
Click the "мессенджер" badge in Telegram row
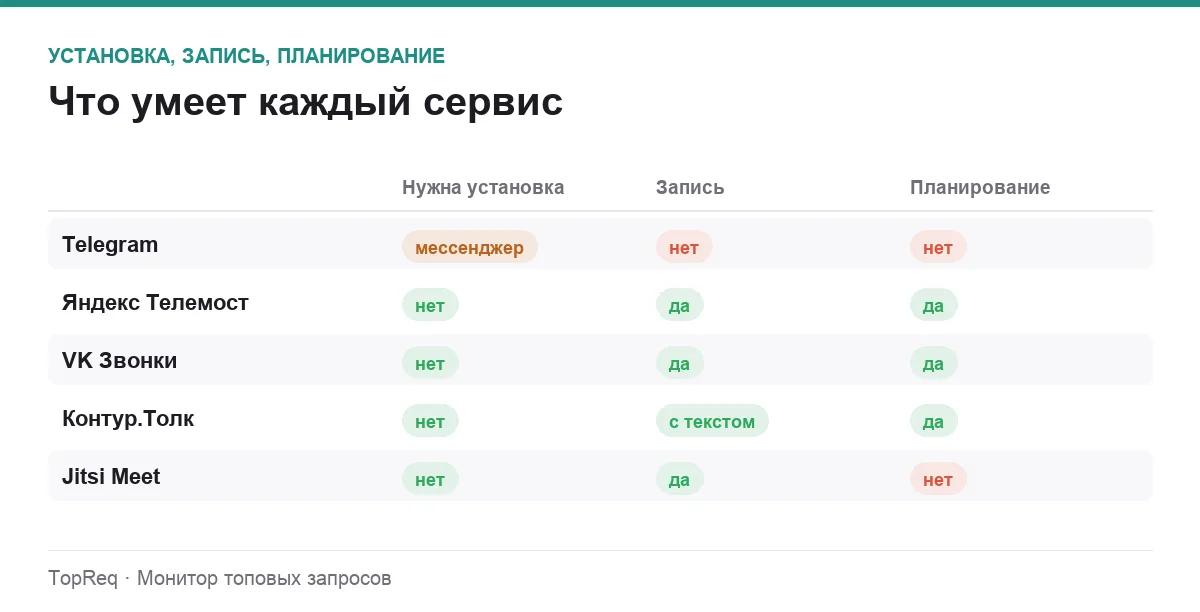coord(470,247)
